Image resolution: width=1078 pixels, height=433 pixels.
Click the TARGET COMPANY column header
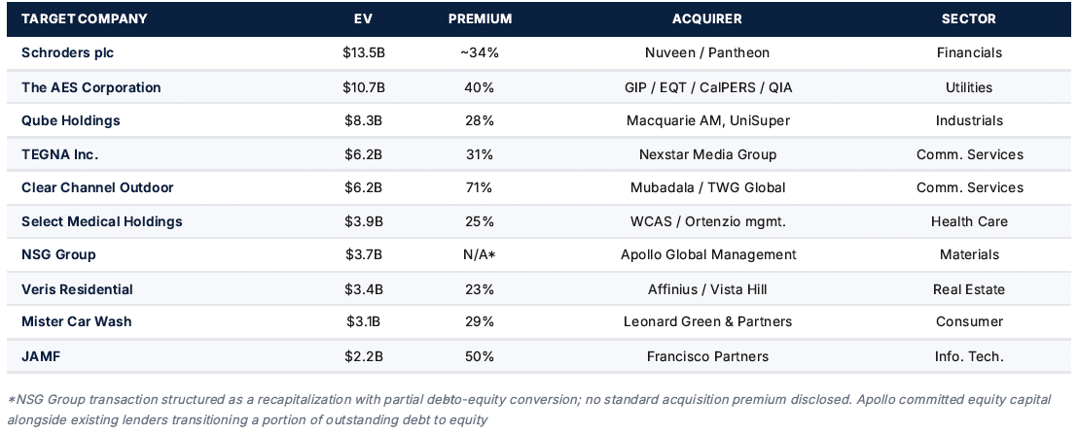[84, 19]
